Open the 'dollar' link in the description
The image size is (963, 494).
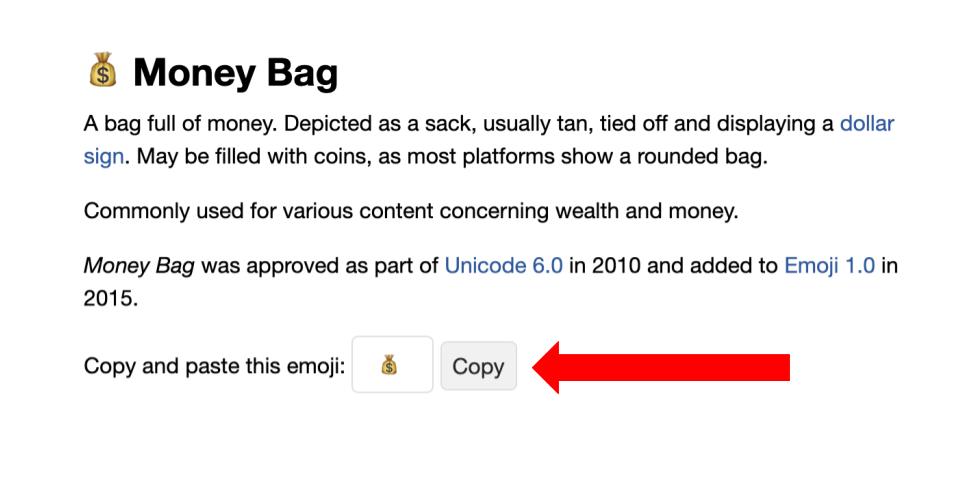[x=867, y=124]
